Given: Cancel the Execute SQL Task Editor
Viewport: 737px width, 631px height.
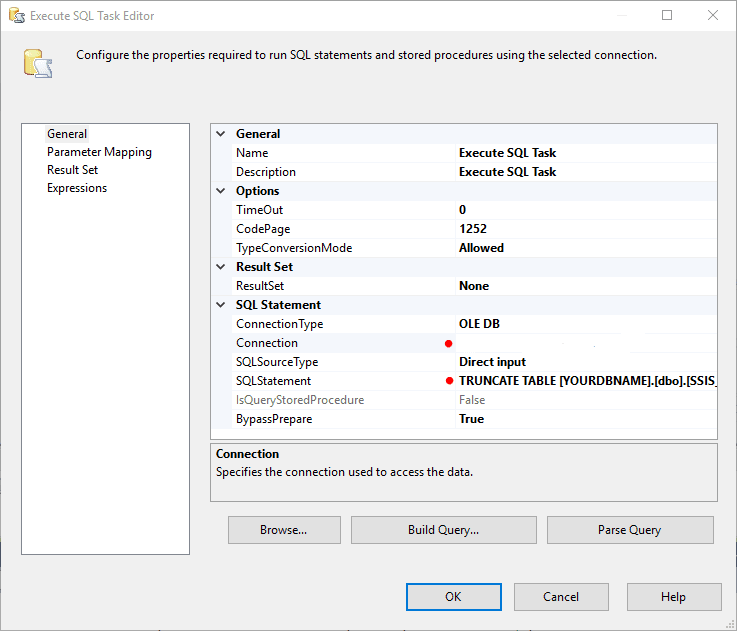Looking at the screenshot, I should (561, 597).
